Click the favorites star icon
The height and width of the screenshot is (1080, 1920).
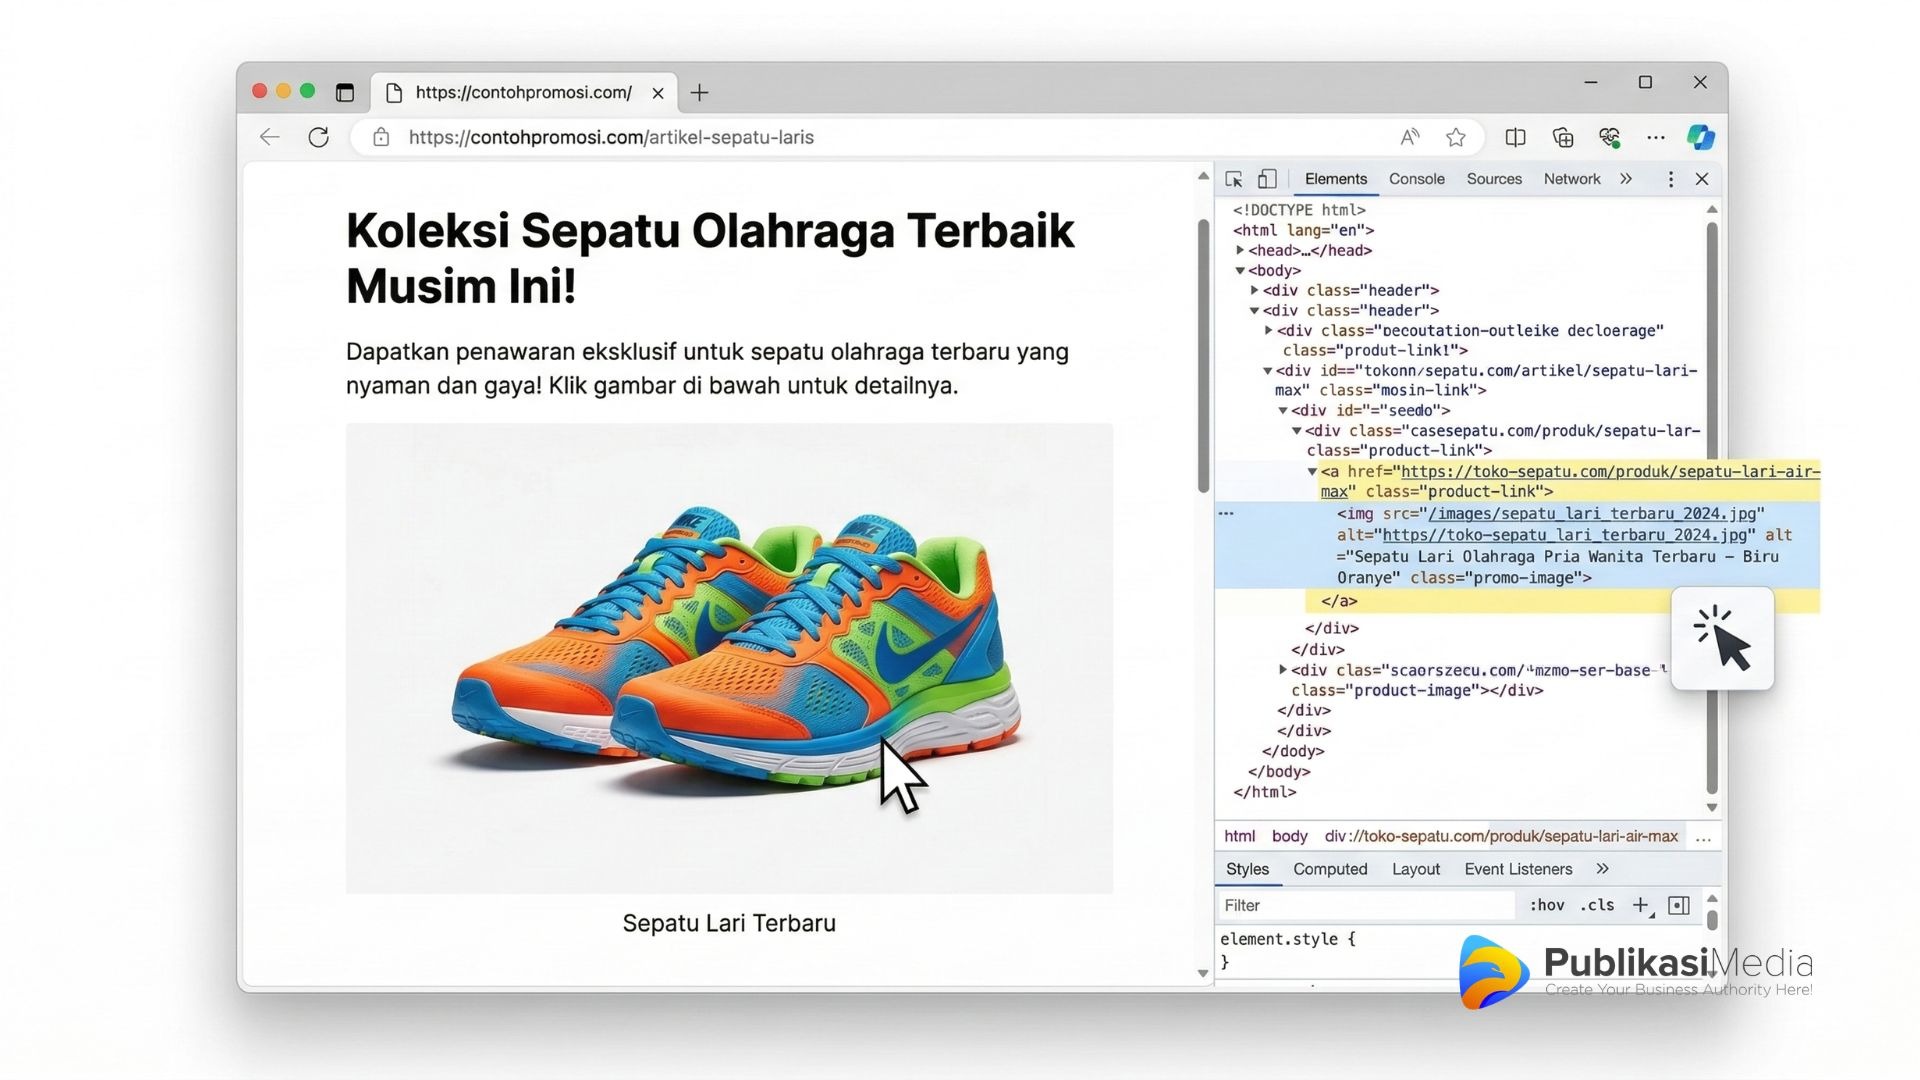(x=1456, y=137)
